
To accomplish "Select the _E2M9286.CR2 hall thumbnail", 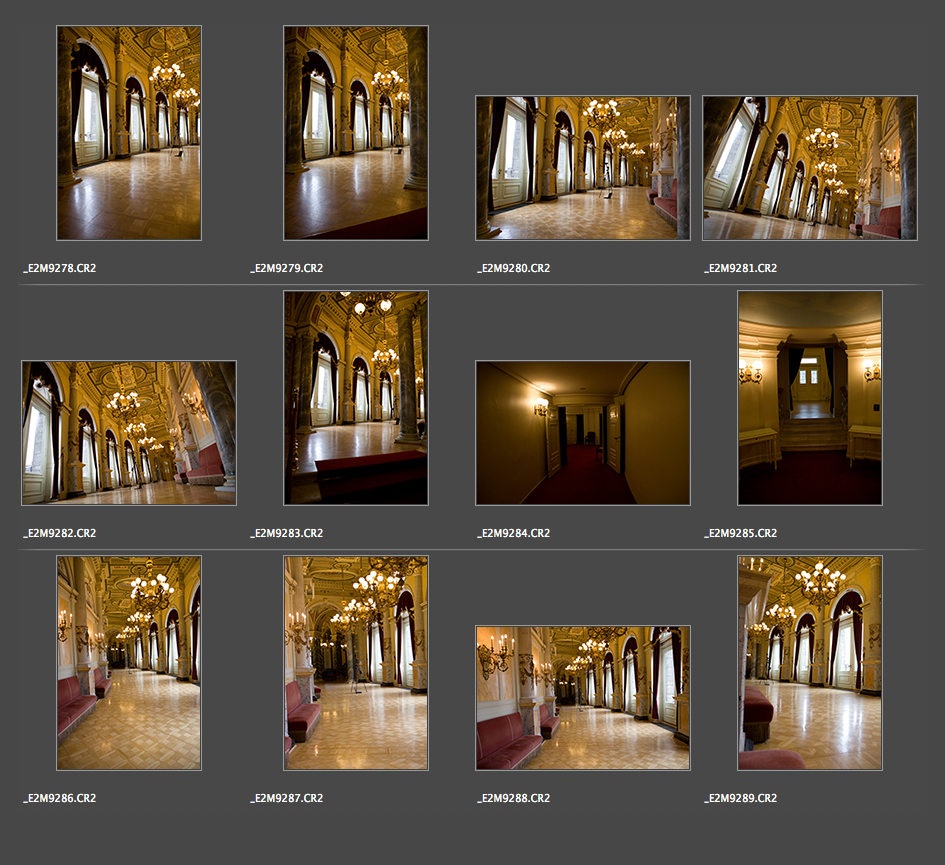I will [x=129, y=663].
